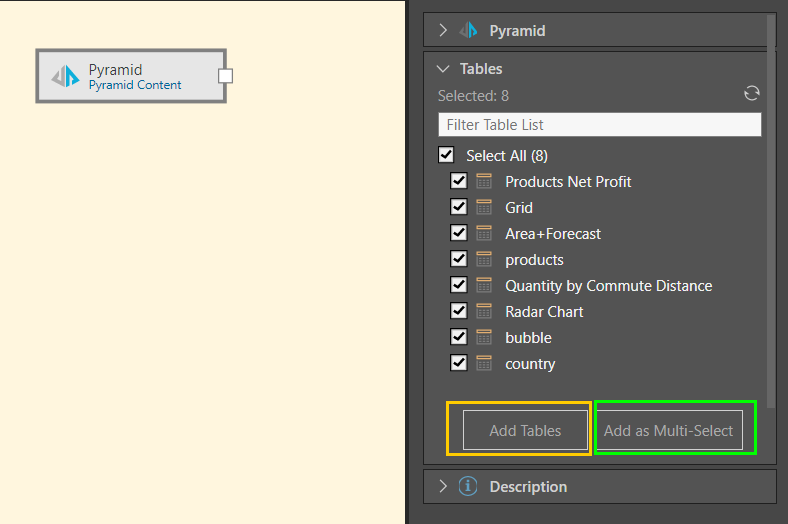Toggle the country table checkbox
This screenshot has height=524, width=788.
pyautogui.click(x=459, y=364)
